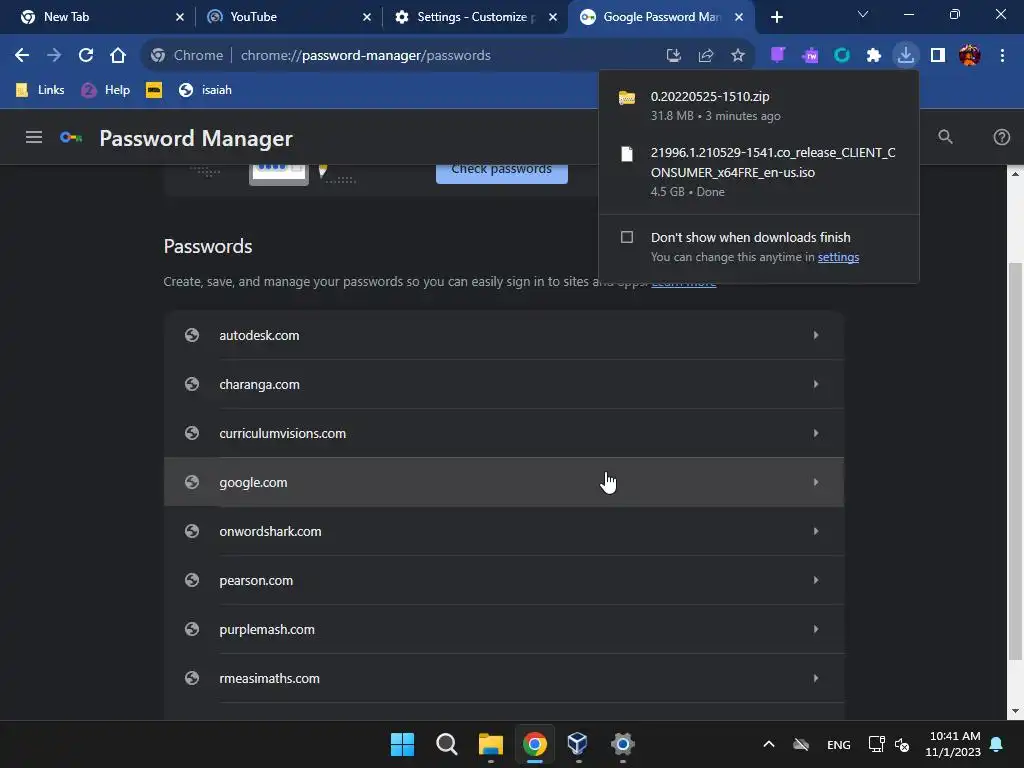Check "Don't show when downloads finish"
This screenshot has width=1024, height=768.
[x=627, y=237]
